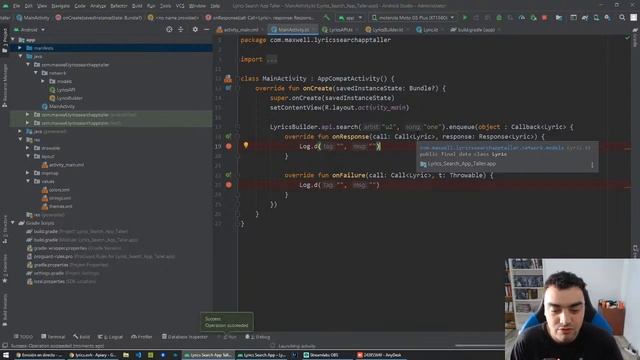Expand the models package
Image resolution: width=640 pixels, height=360 pixels.
[43, 81]
